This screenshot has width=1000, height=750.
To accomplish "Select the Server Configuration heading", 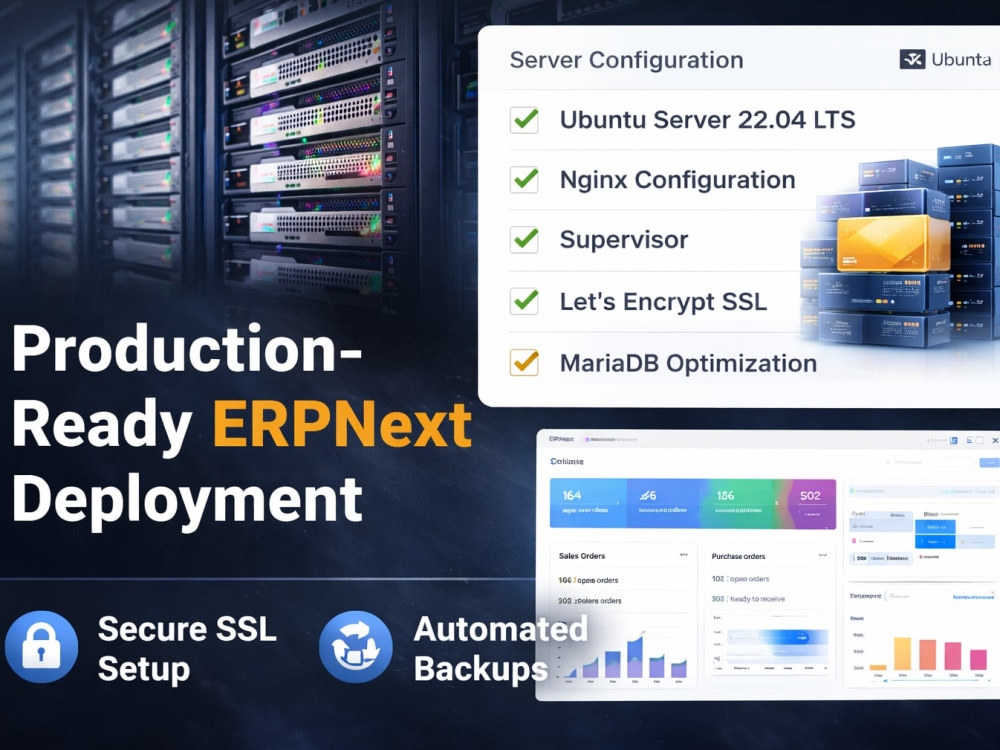I will (x=626, y=60).
